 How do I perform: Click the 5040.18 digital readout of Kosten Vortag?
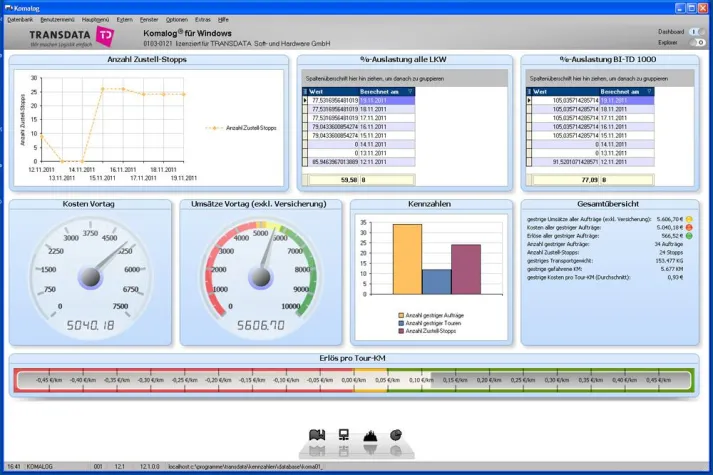click(x=90, y=325)
